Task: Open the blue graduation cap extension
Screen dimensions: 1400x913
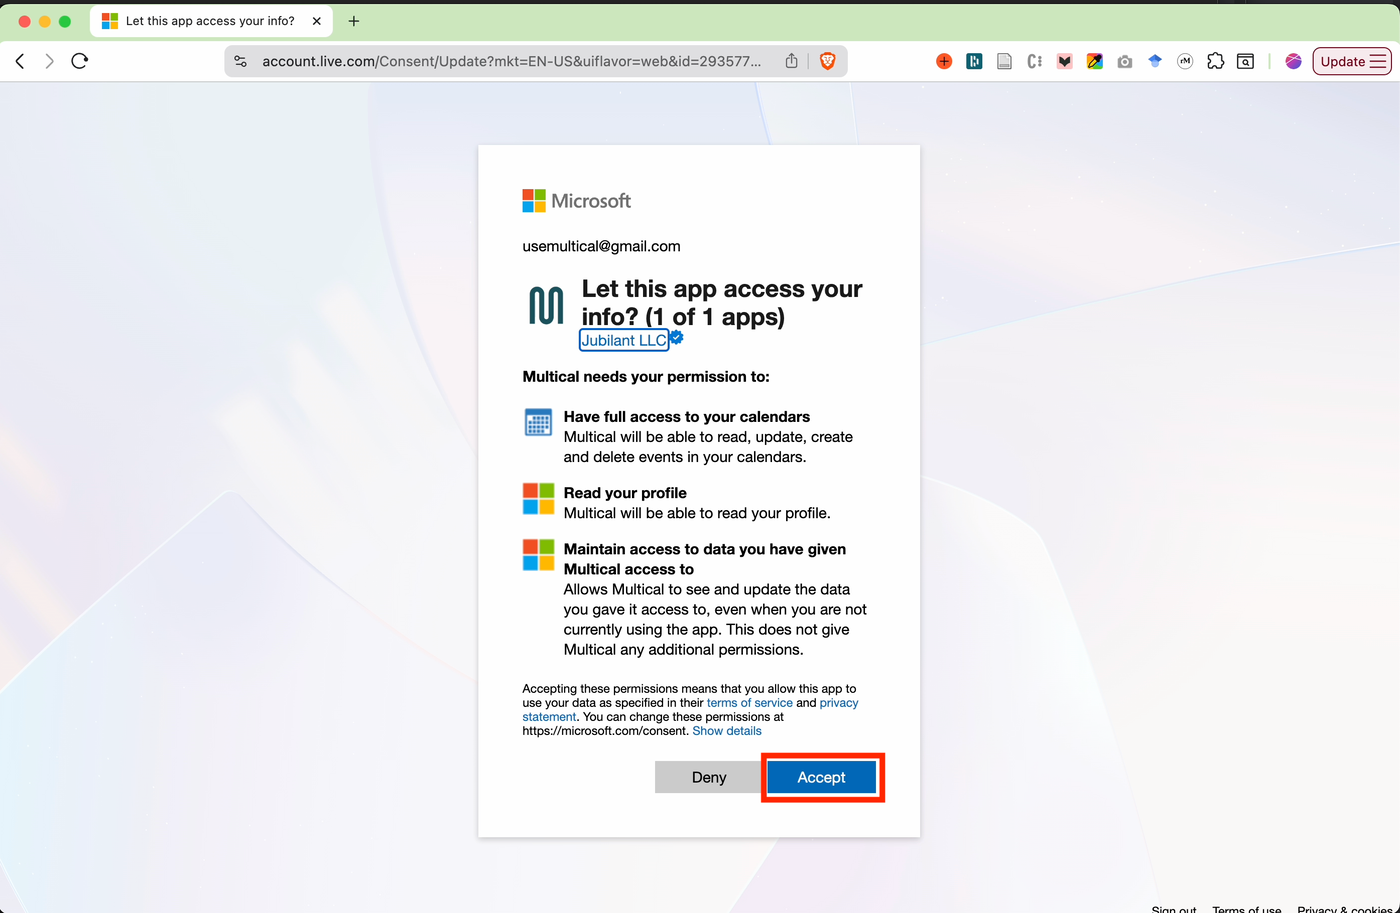Action: pos(1155,61)
